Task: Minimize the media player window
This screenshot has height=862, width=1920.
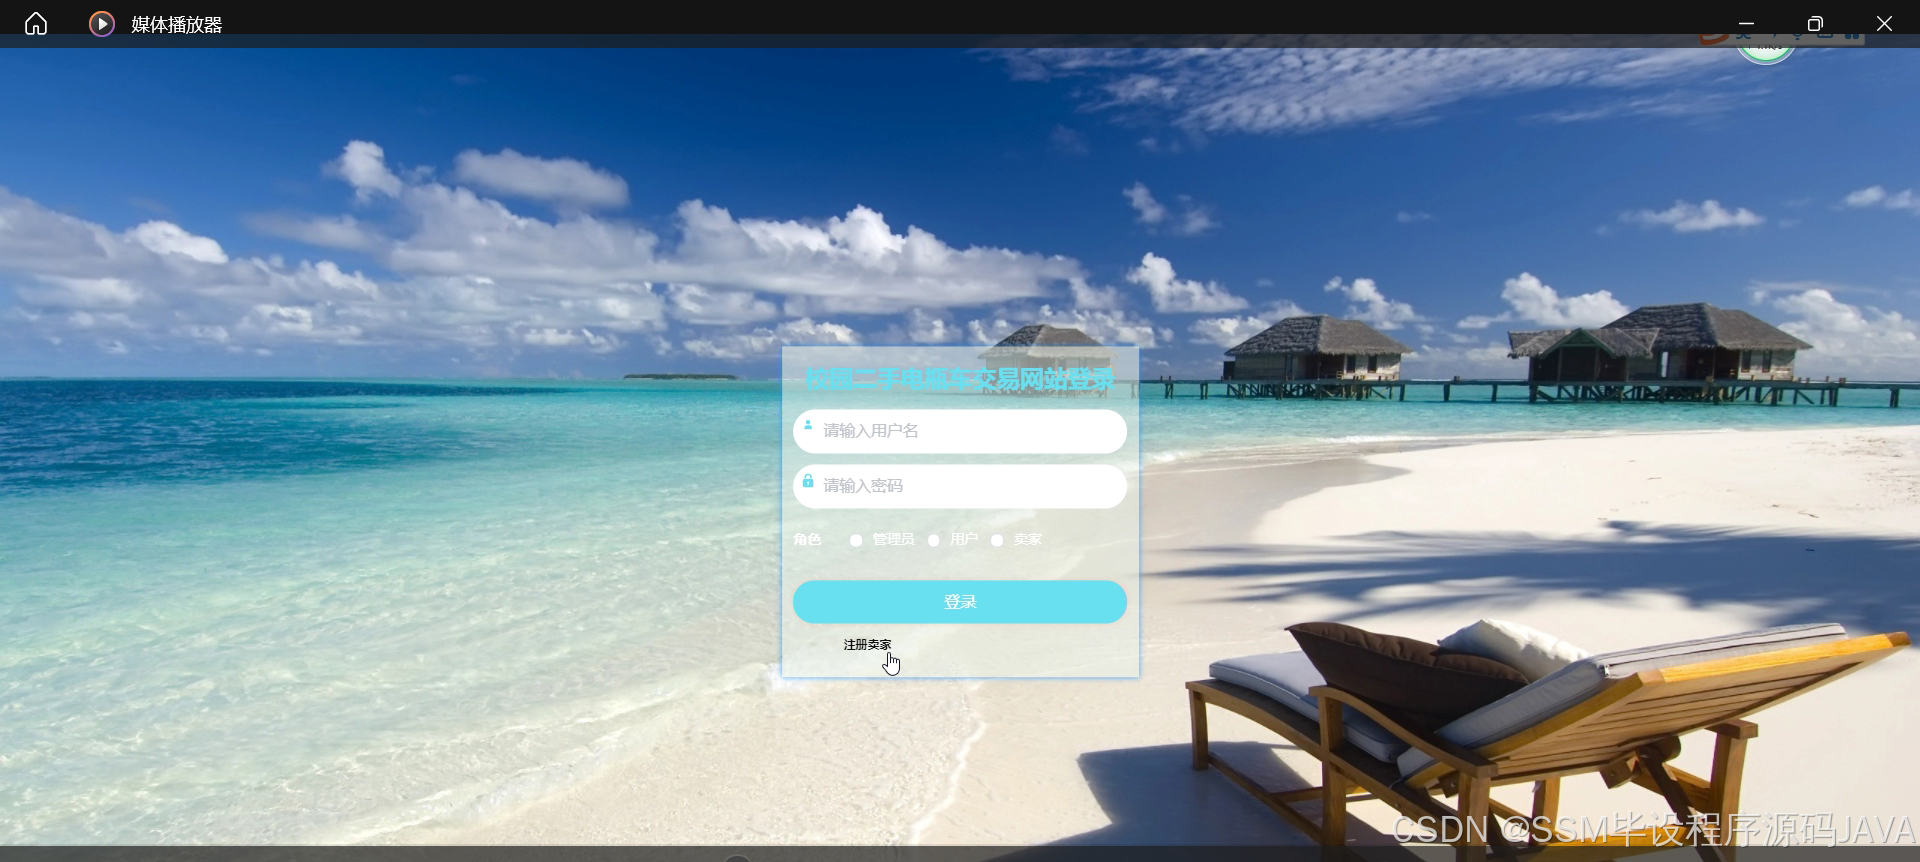Action: coord(1746,24)
